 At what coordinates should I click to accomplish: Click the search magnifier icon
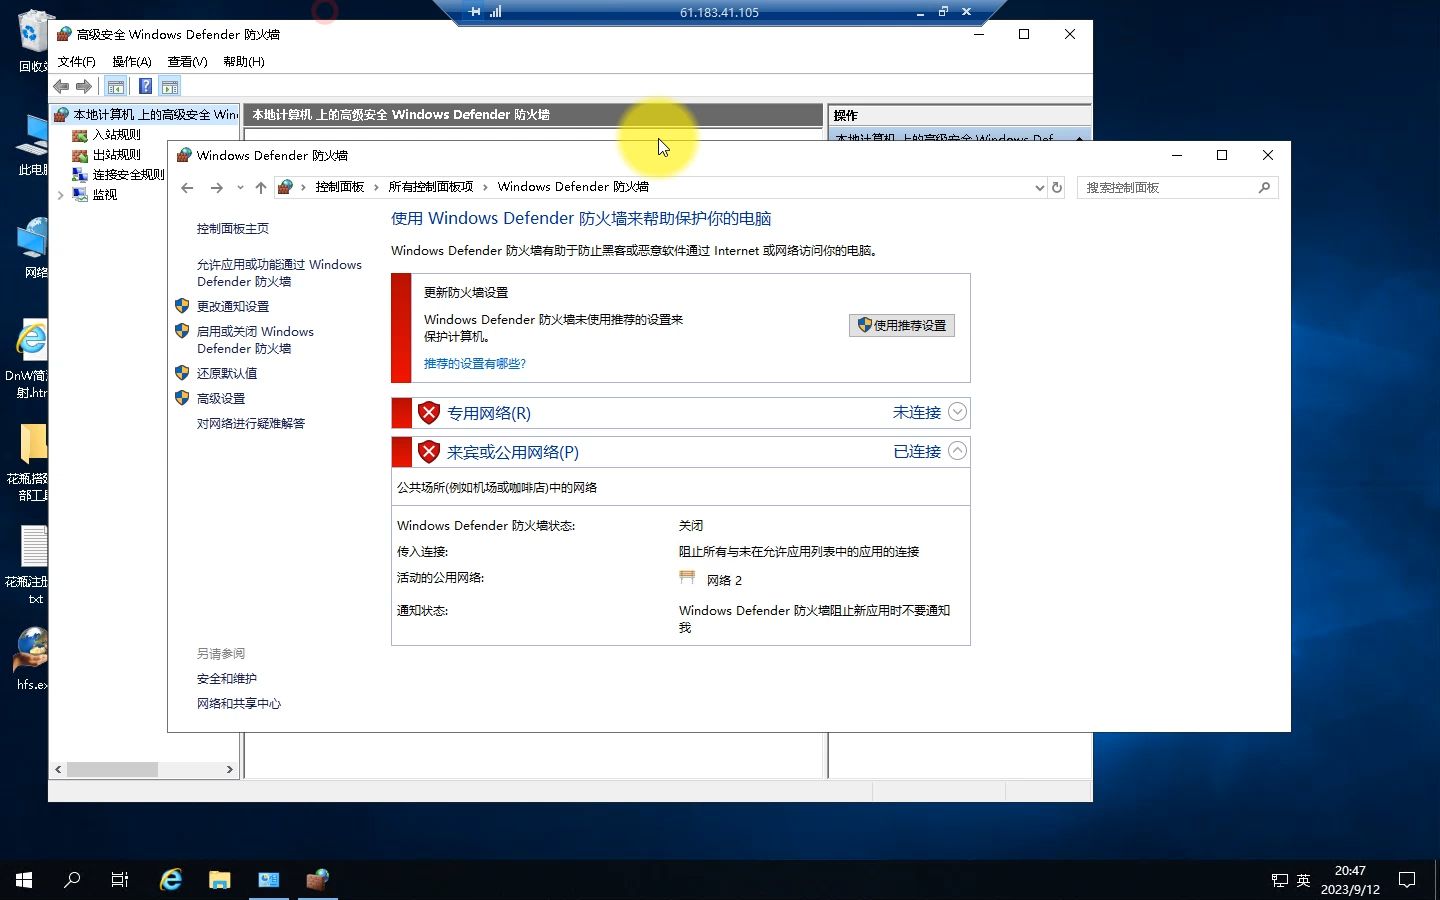point(1265,188)
